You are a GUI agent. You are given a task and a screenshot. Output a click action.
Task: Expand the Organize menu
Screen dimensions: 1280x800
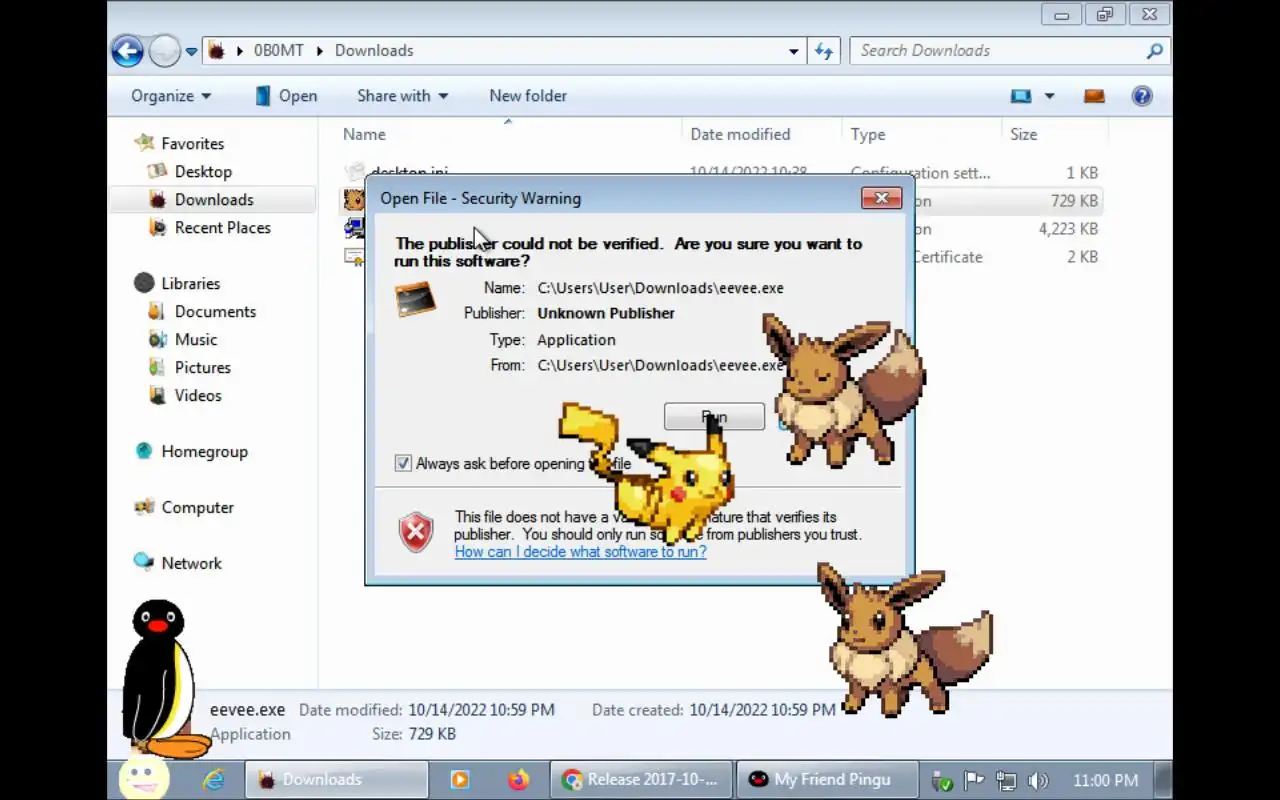[x=171, y=96]
